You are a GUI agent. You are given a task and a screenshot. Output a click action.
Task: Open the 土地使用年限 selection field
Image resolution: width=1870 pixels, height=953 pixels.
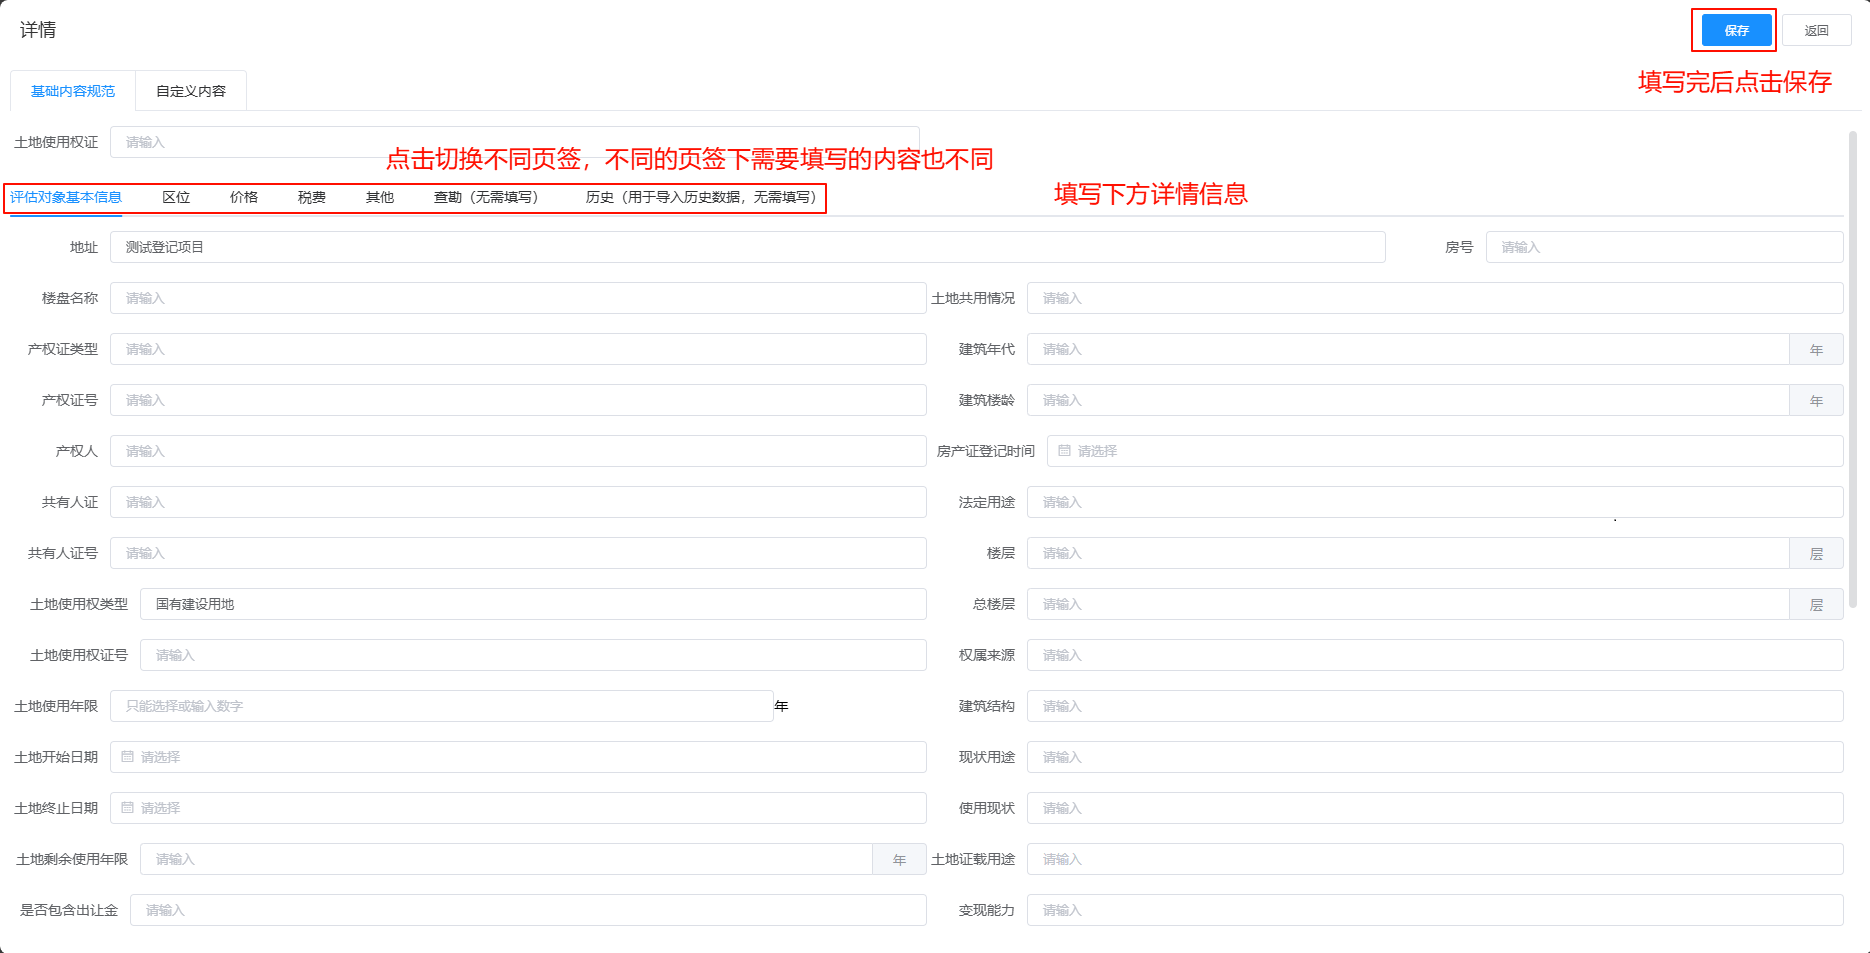pos(440,705)
